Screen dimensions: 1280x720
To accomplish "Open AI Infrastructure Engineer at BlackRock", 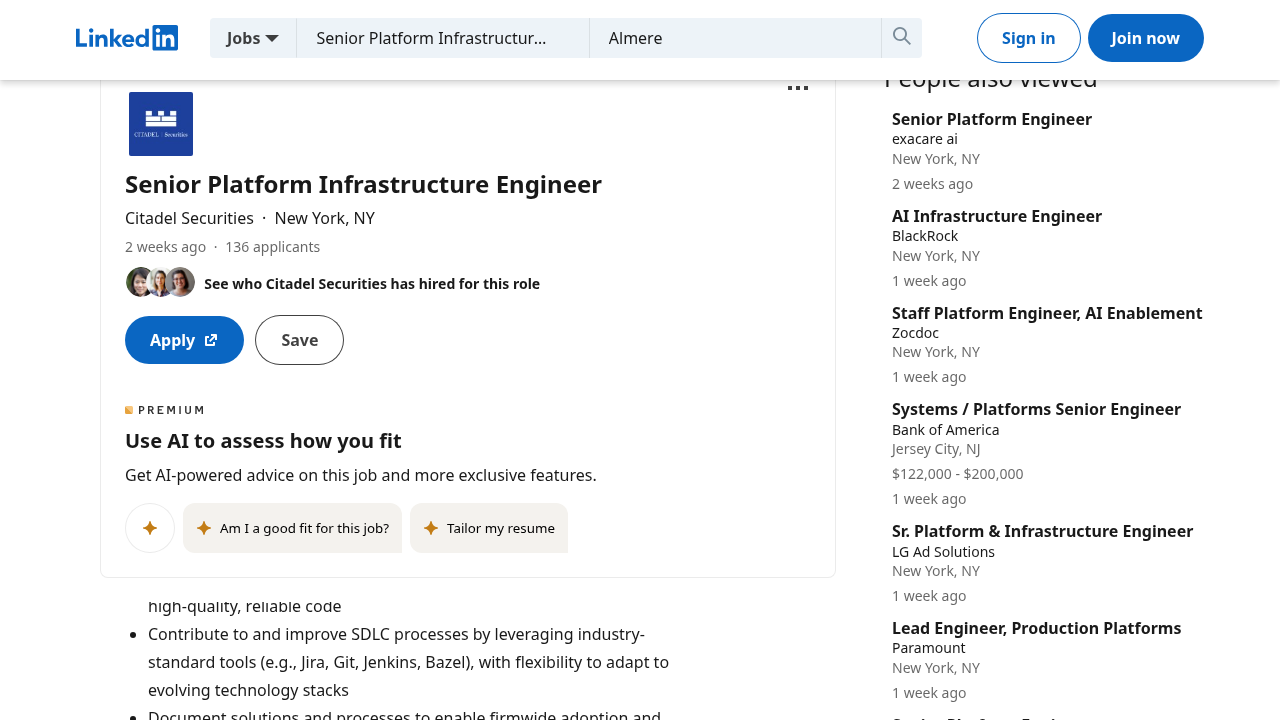I will pyautogui.click(x=997, y=216).
